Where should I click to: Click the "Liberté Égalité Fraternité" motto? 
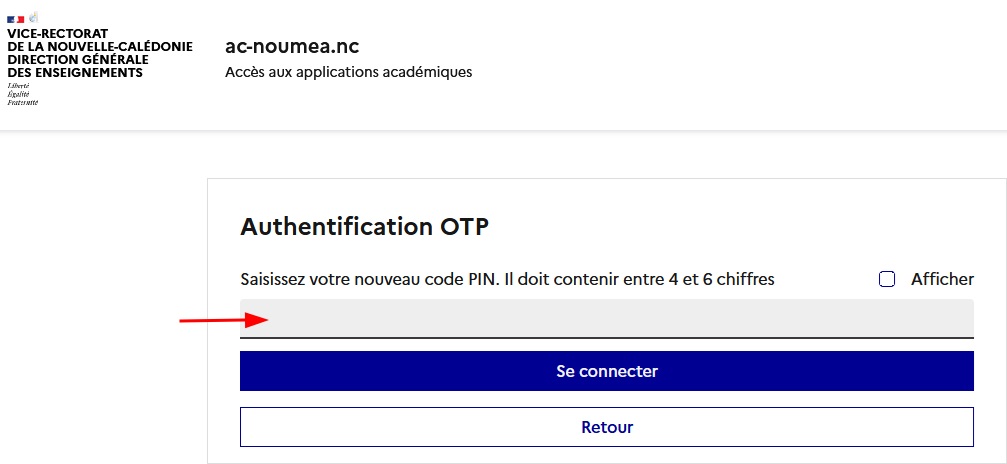tap(22, 94)
